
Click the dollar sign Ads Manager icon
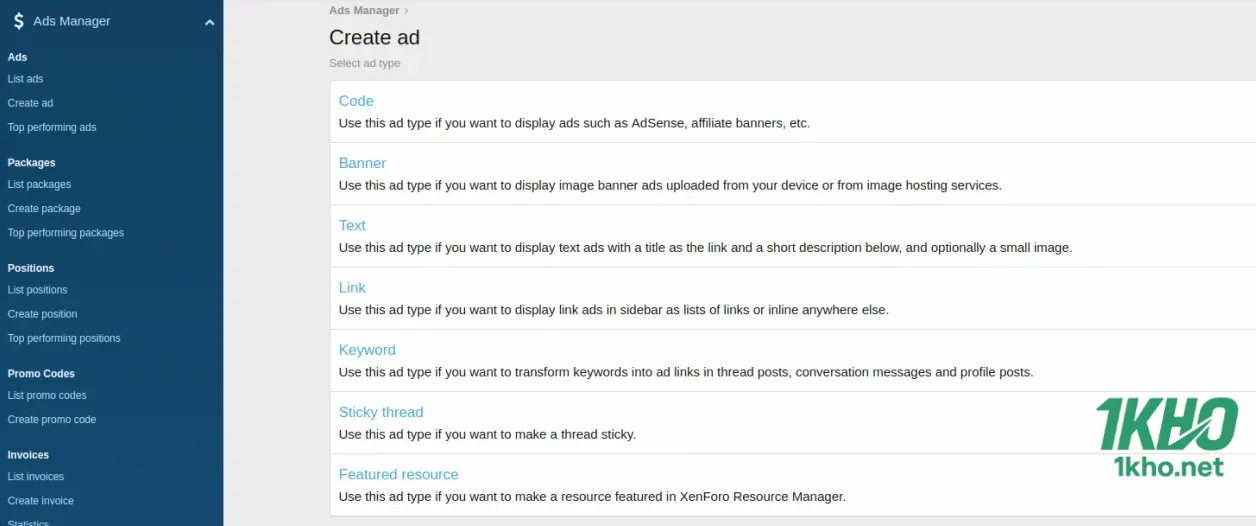coord(18,21)
